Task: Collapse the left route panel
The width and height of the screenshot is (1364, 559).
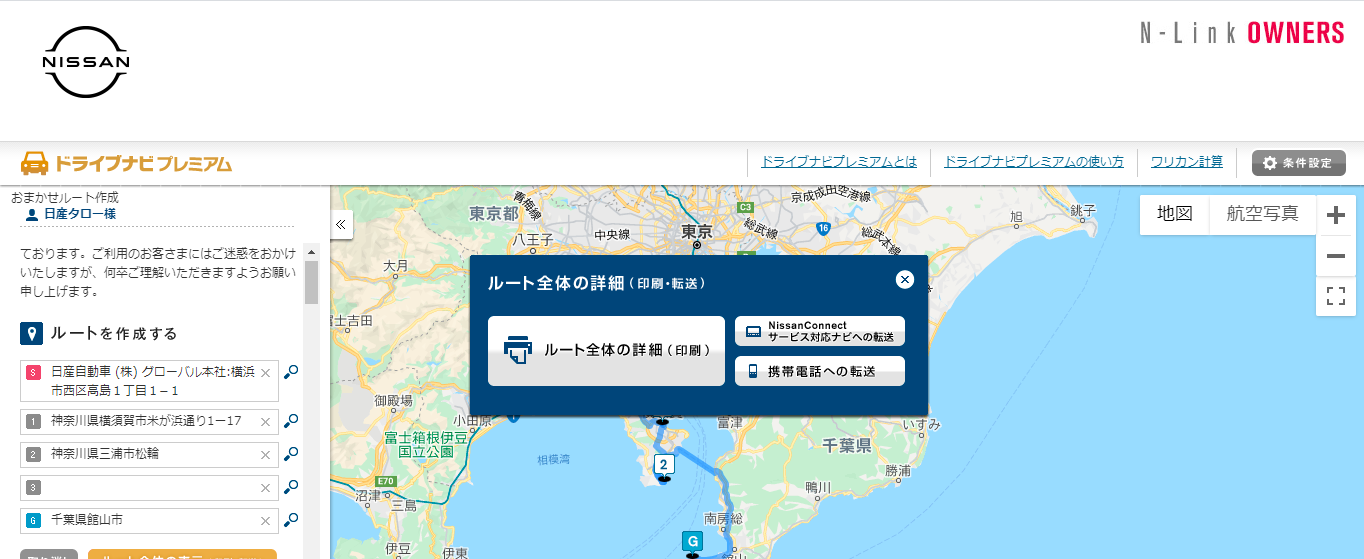Action: pyautogui.click(x=341, y=225)
